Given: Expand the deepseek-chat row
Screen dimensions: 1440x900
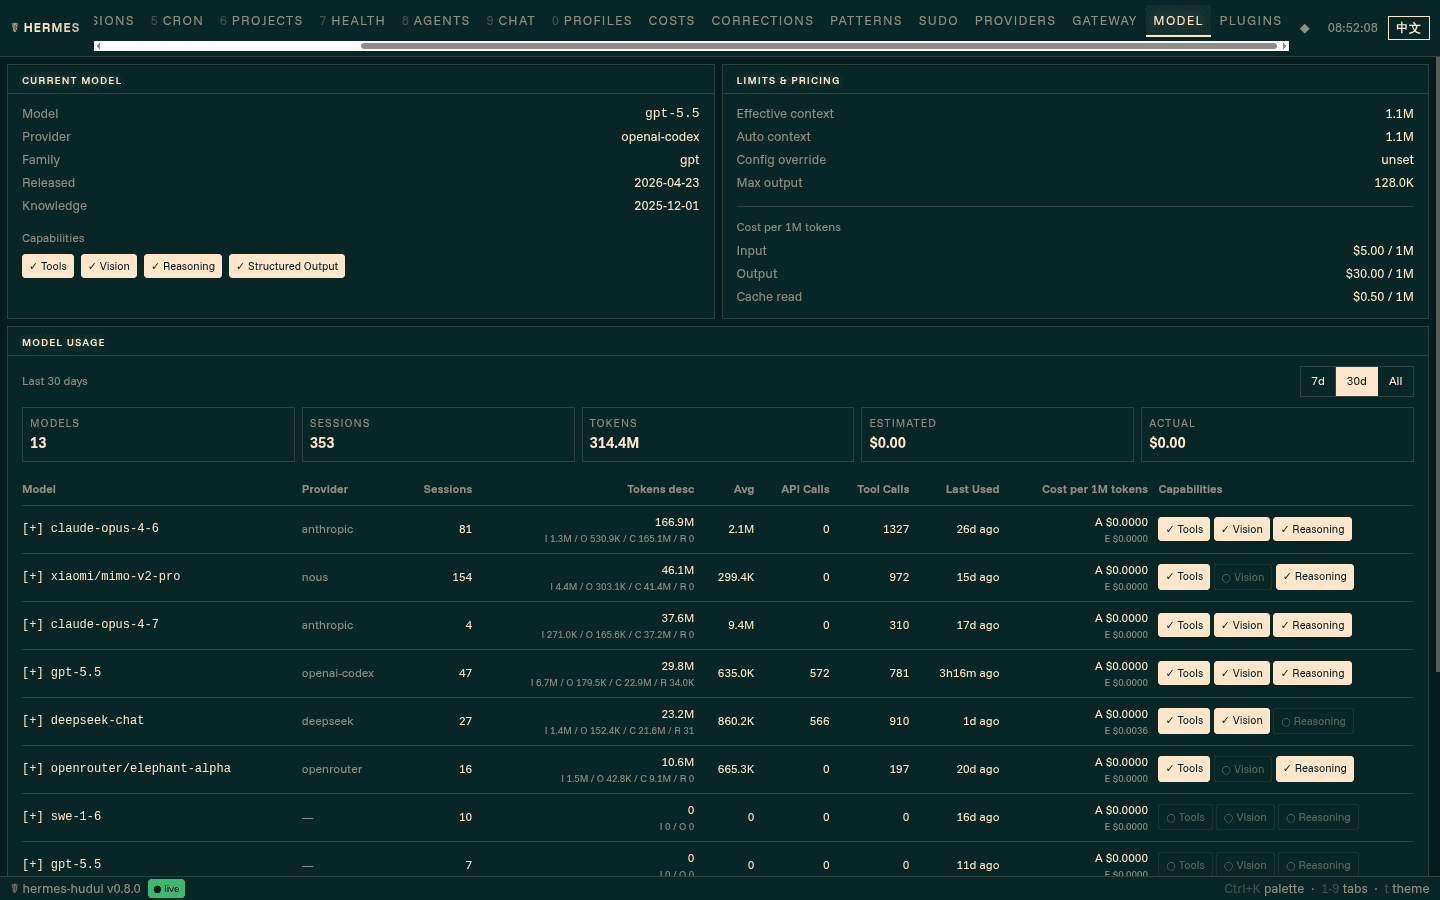Looking at the screenshot, I should tap(32, 721).
